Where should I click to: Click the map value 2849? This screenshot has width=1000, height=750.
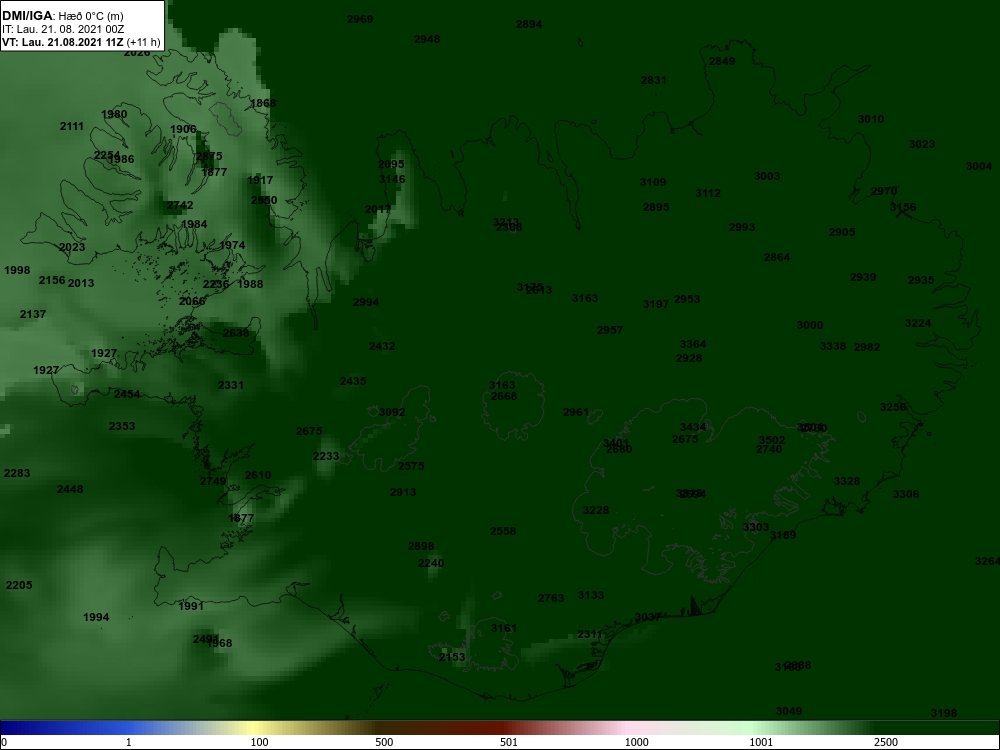(722, 61)
